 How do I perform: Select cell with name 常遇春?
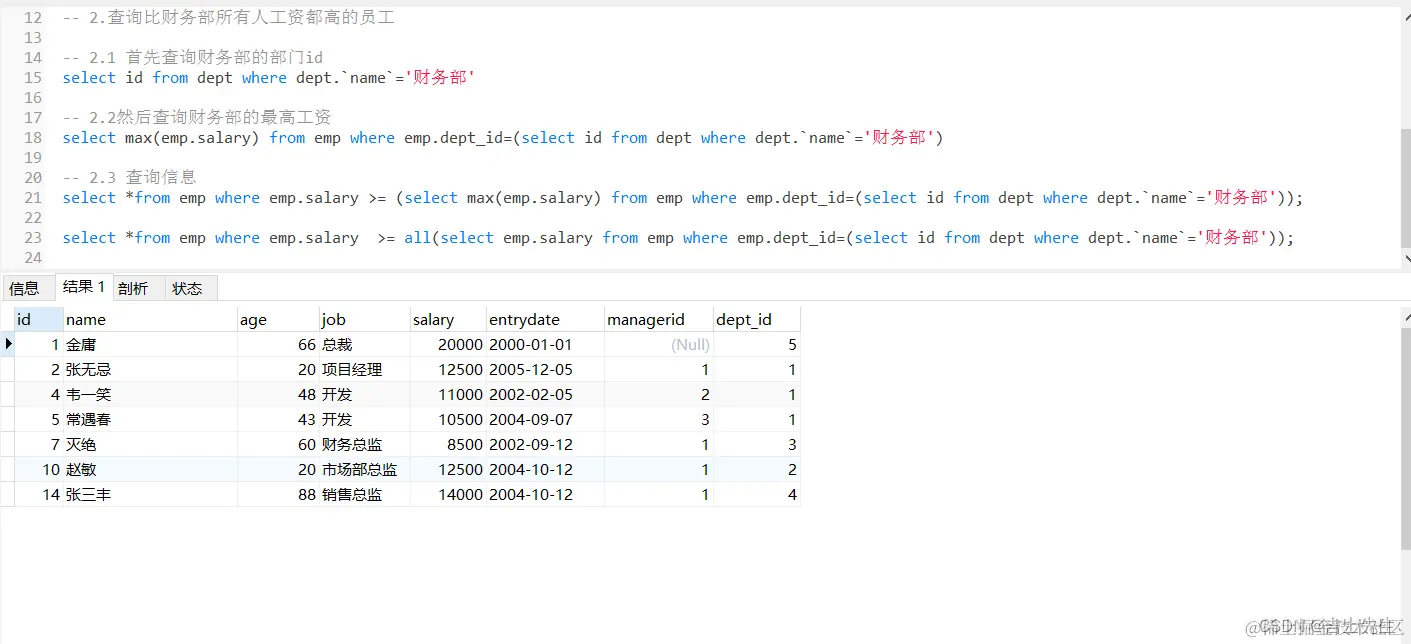click(x=150, y=419)
